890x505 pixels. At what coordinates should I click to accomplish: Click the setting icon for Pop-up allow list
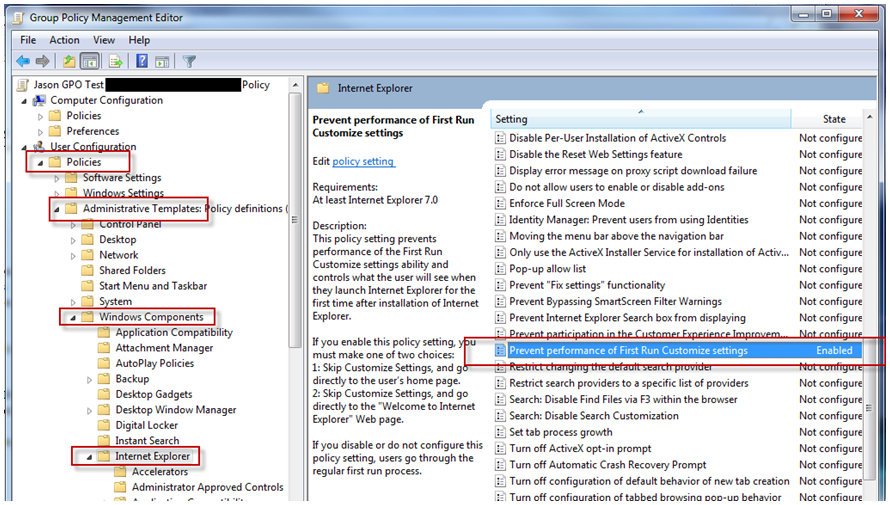tap(500, 268)
